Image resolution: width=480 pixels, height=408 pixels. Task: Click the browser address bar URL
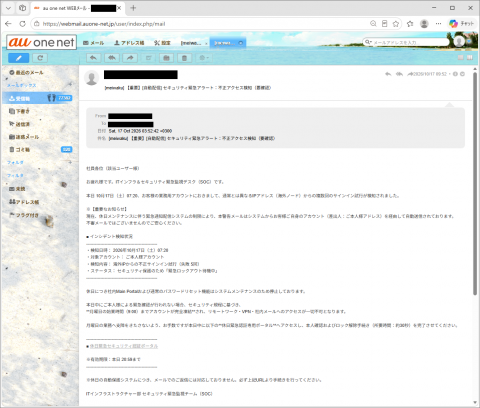coord(104,24)
